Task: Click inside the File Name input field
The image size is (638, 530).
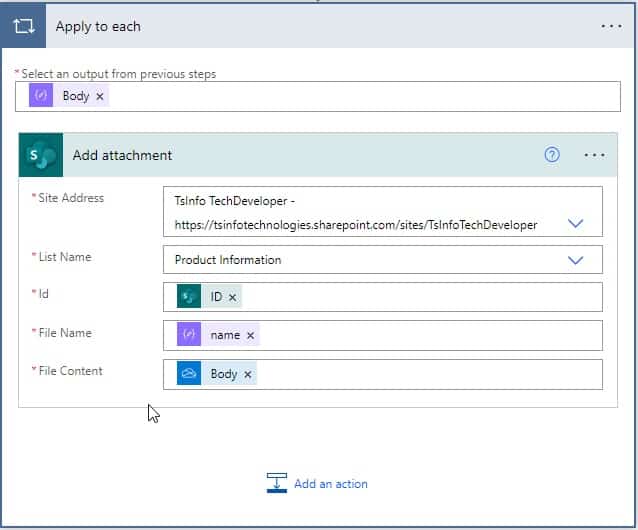Action: (x=382, y=335)
